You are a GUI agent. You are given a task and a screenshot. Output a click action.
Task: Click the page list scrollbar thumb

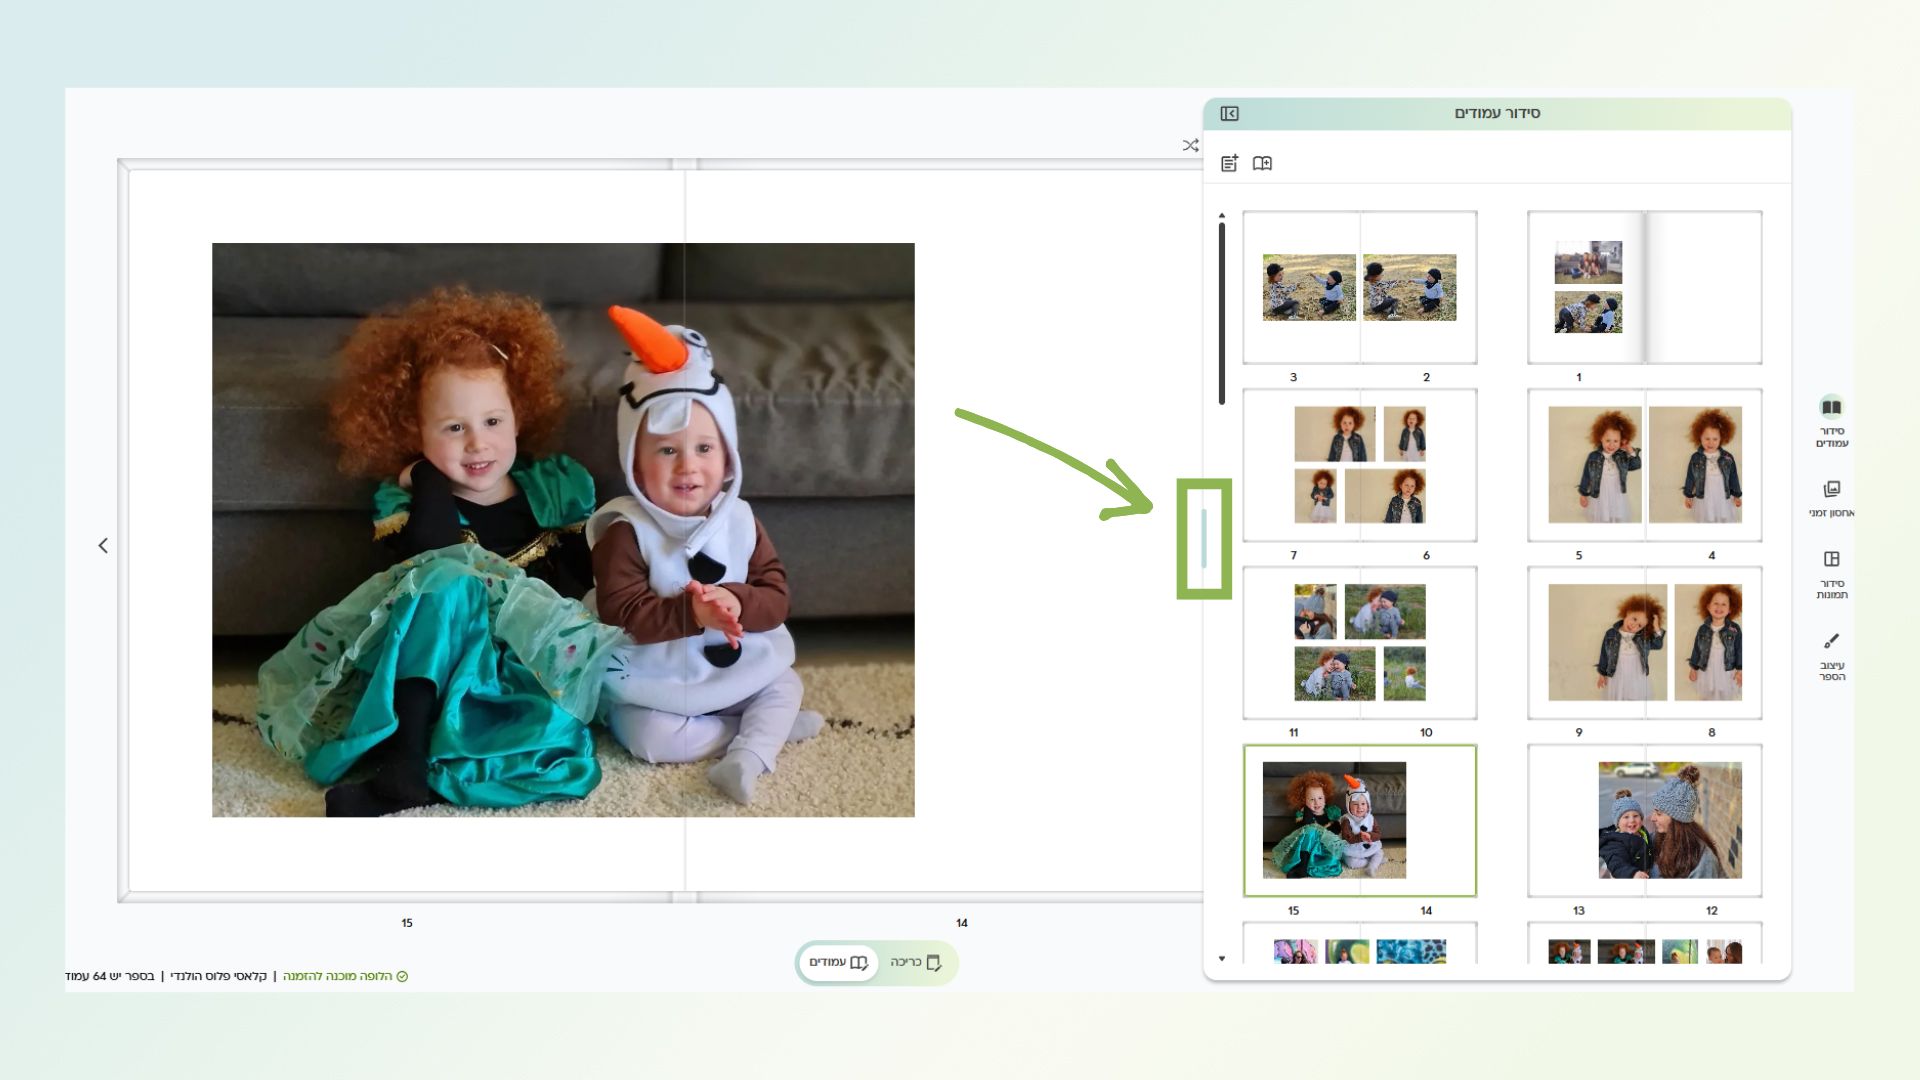(1221, 313)
